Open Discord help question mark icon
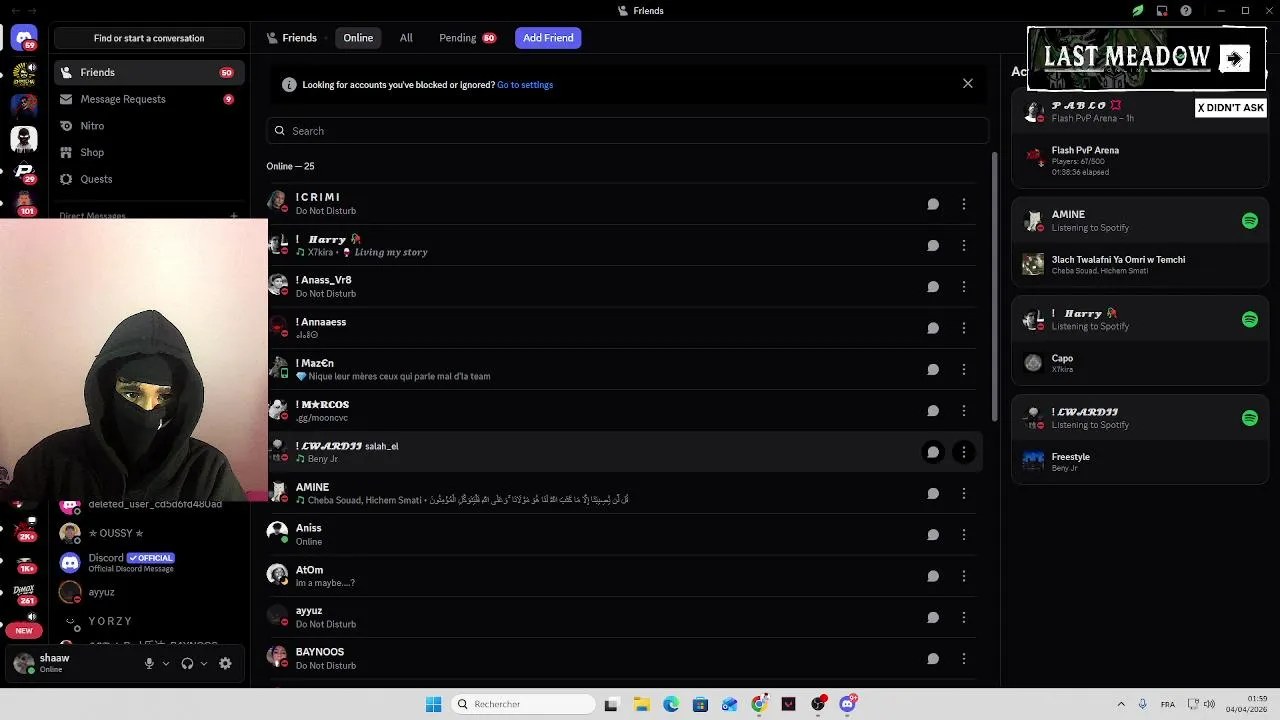This screenshot has width=1280, height=720. (x=1186, y=11)
